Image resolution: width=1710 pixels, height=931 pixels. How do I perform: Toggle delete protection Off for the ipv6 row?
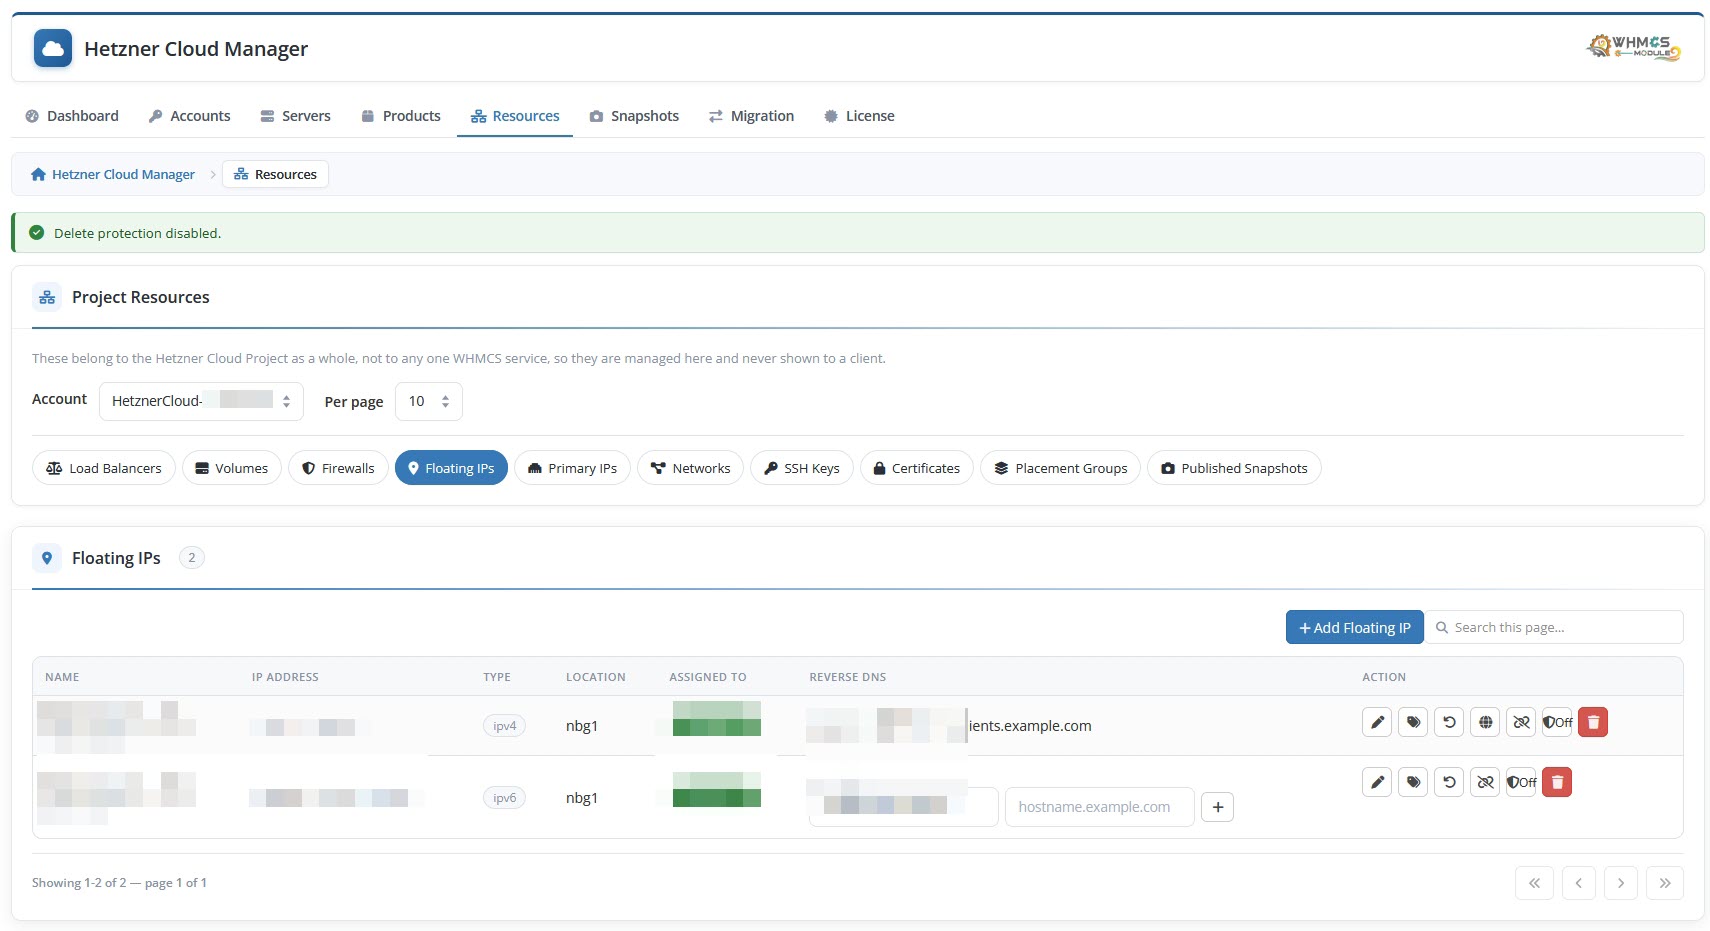point(1521,782)
